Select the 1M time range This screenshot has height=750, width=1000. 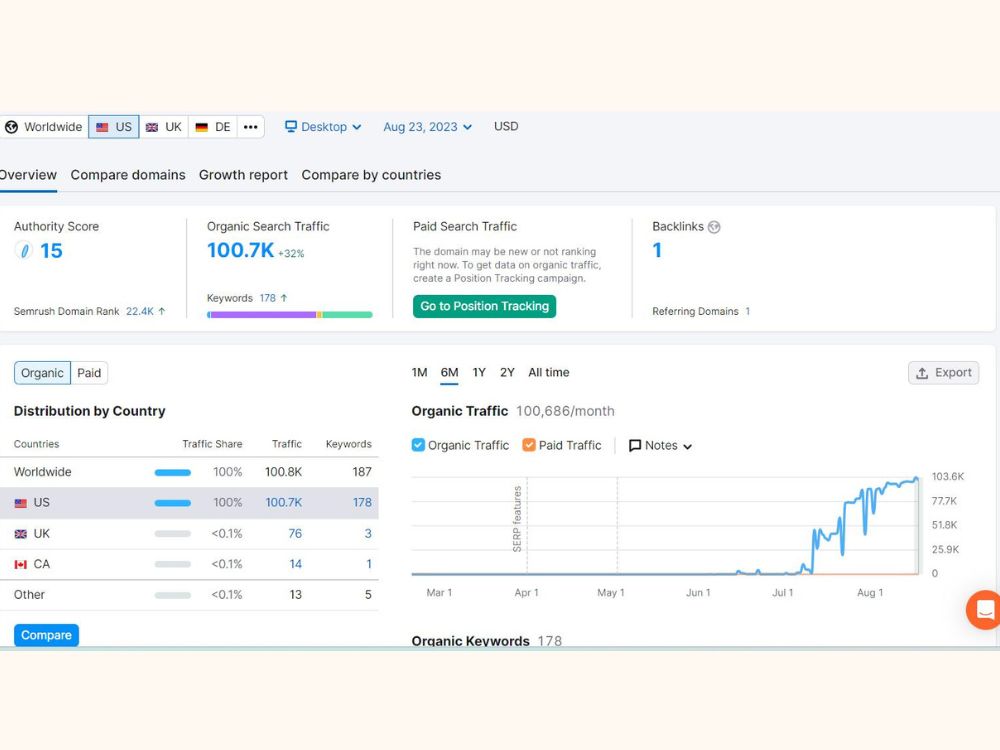(x=419, y=372)
